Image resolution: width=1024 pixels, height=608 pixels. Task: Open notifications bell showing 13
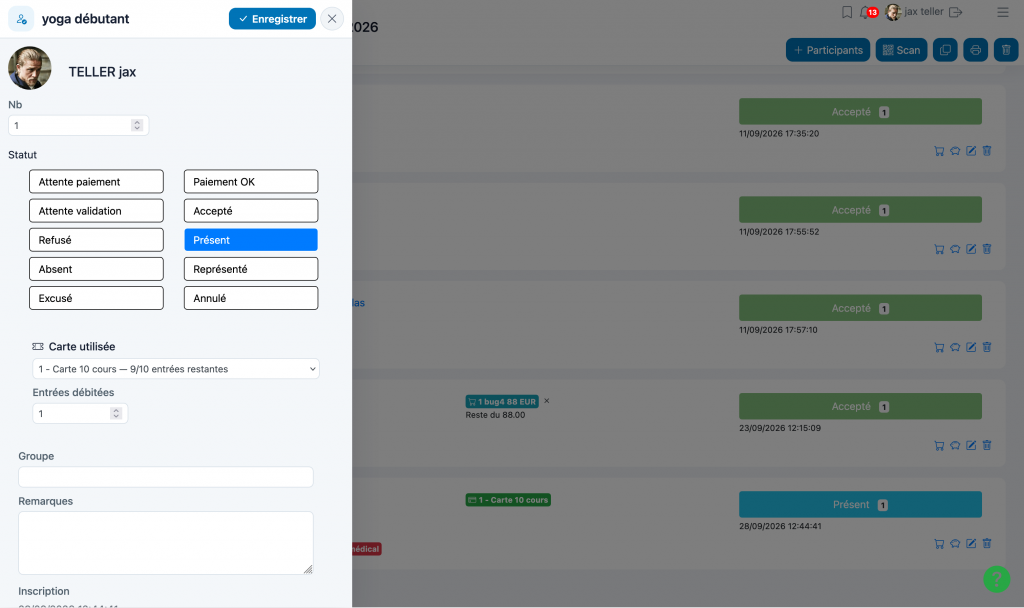point(868,12)
